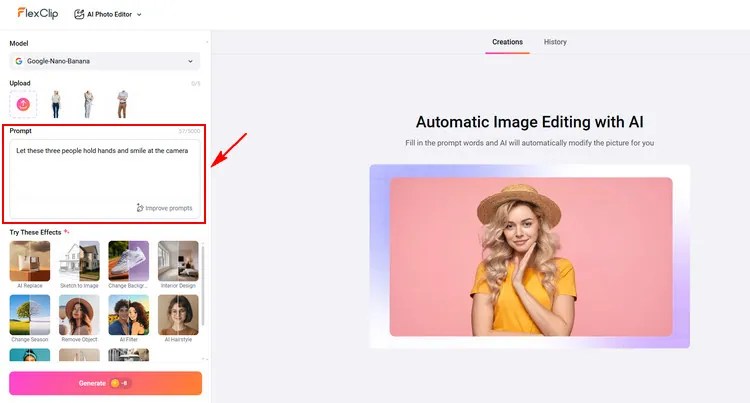Choose the Remove Object effect
The image size is (750, 403).
[79, 318]
